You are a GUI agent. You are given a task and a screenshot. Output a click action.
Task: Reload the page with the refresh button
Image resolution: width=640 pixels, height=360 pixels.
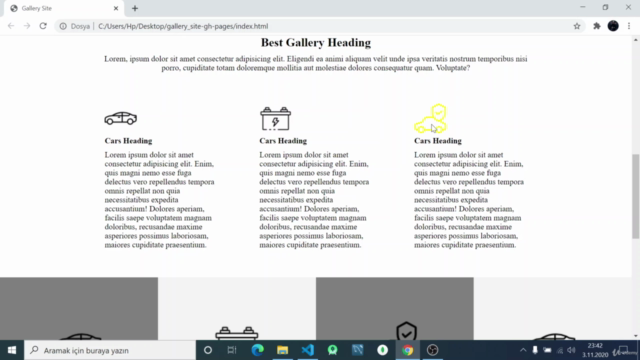(43, 26)
